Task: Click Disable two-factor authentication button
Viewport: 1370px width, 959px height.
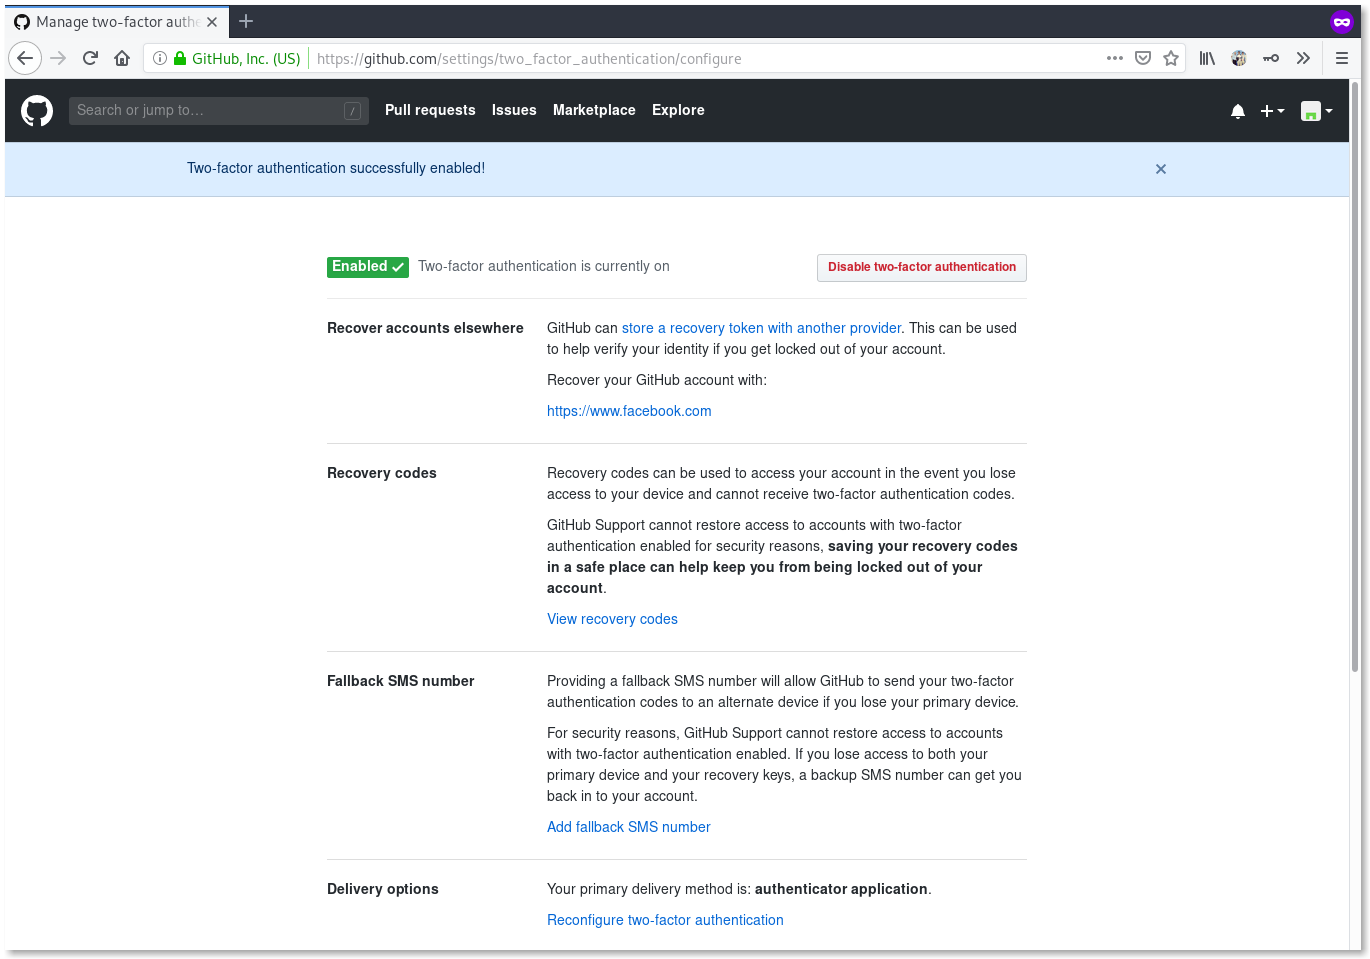Action: tap(921, 267)
